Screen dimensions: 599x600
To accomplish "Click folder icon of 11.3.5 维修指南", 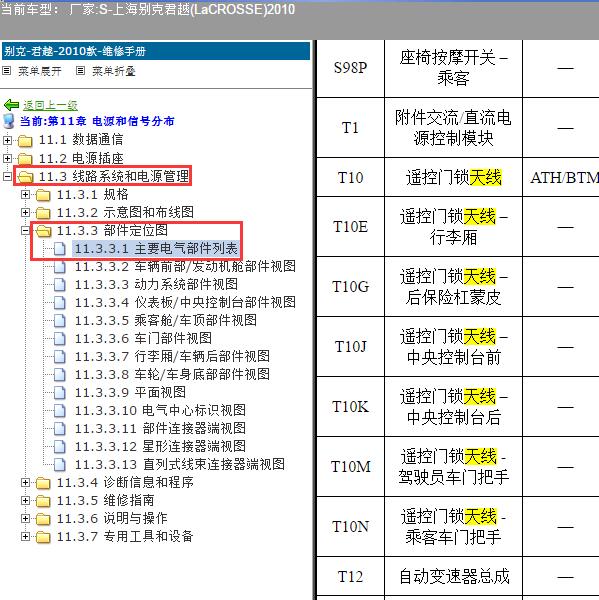I will 43,501.
